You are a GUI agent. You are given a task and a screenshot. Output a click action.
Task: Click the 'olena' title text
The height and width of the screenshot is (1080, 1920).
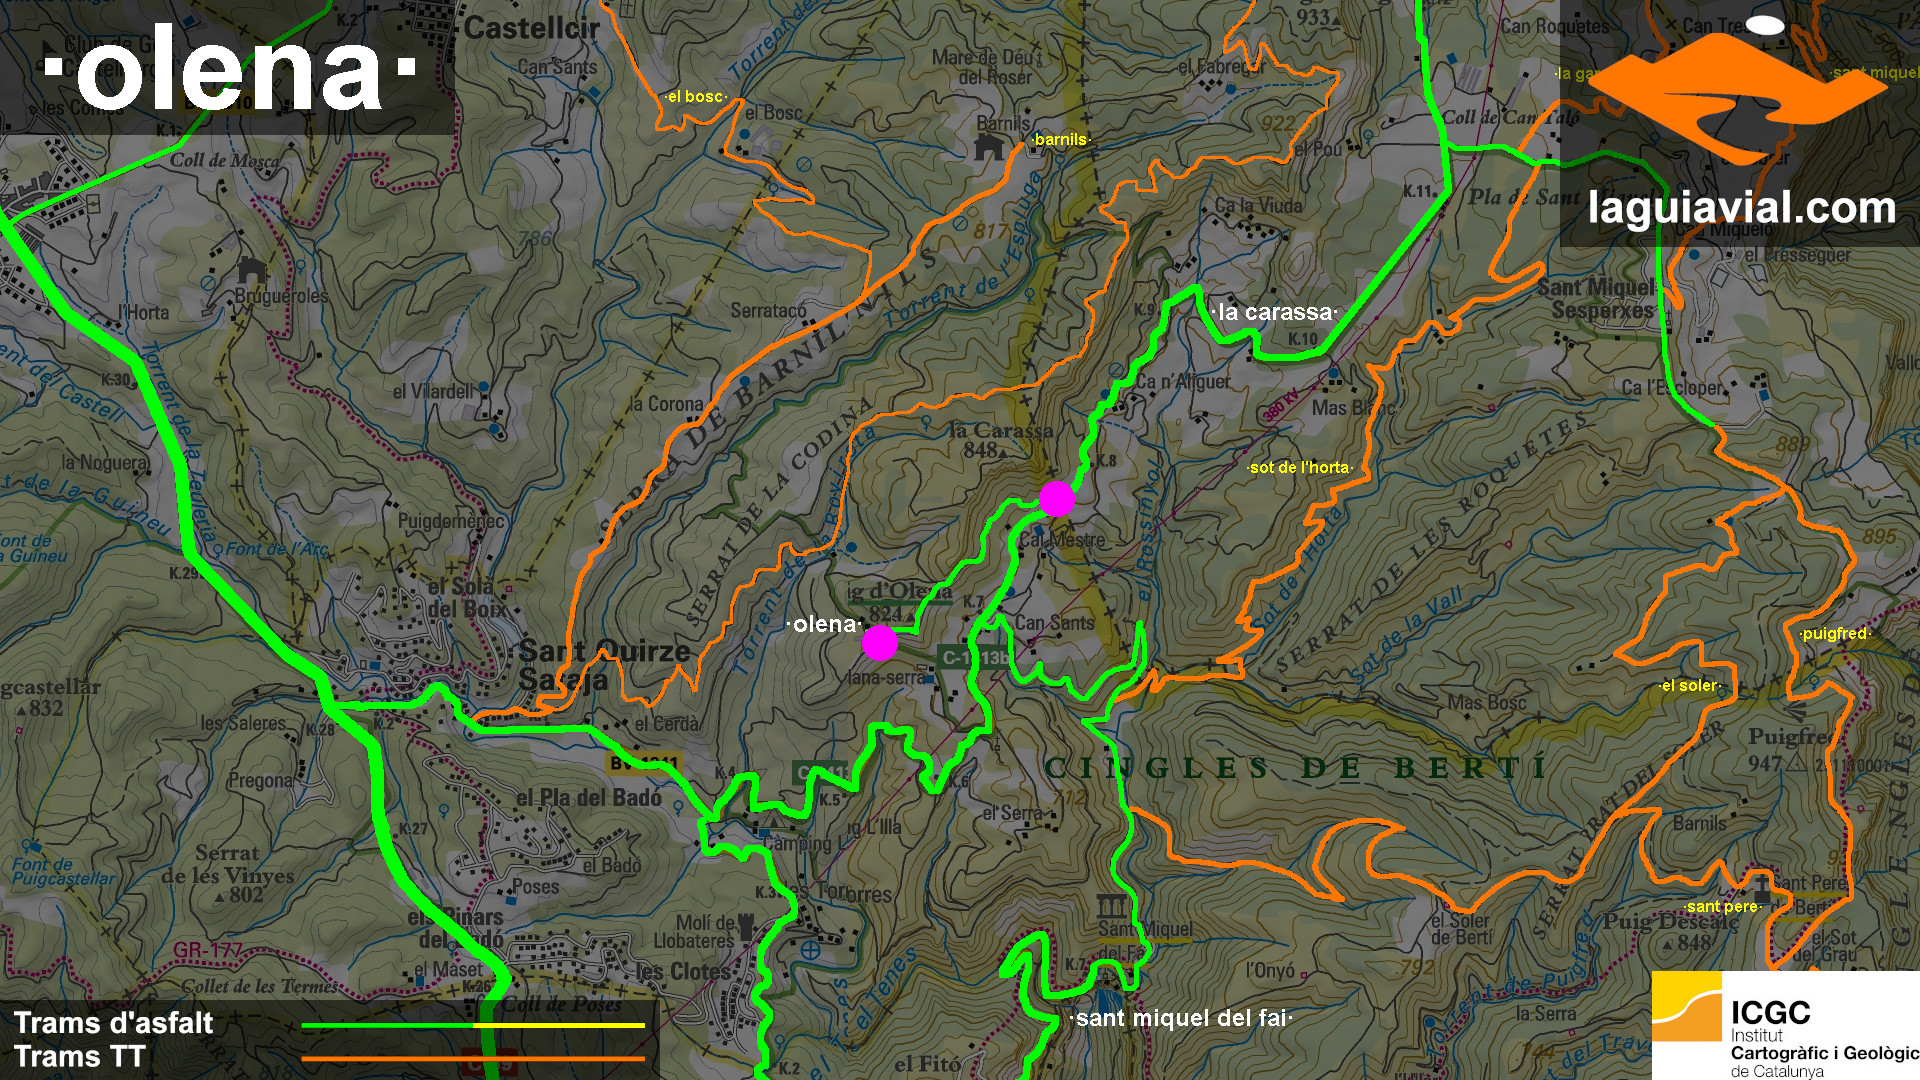229,72
